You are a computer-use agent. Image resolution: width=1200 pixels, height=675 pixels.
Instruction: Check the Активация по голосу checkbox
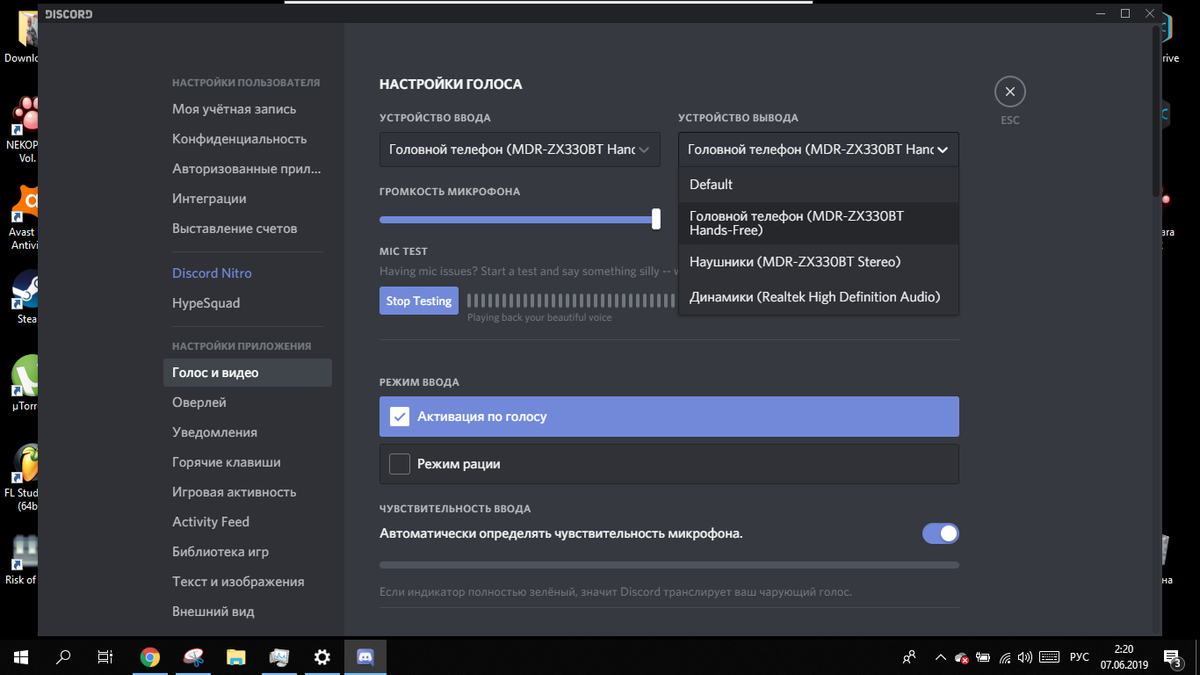400,417
